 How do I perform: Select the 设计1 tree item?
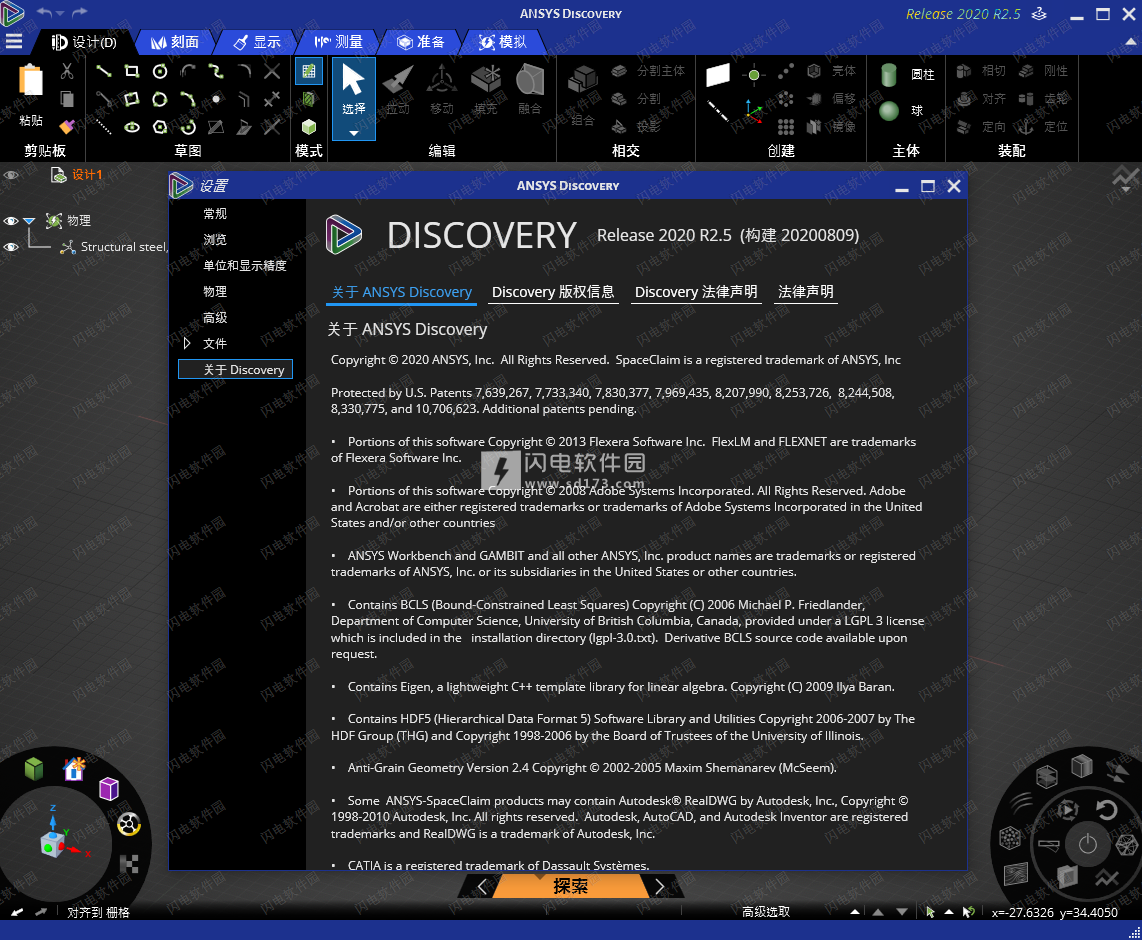tap(87, 175)
